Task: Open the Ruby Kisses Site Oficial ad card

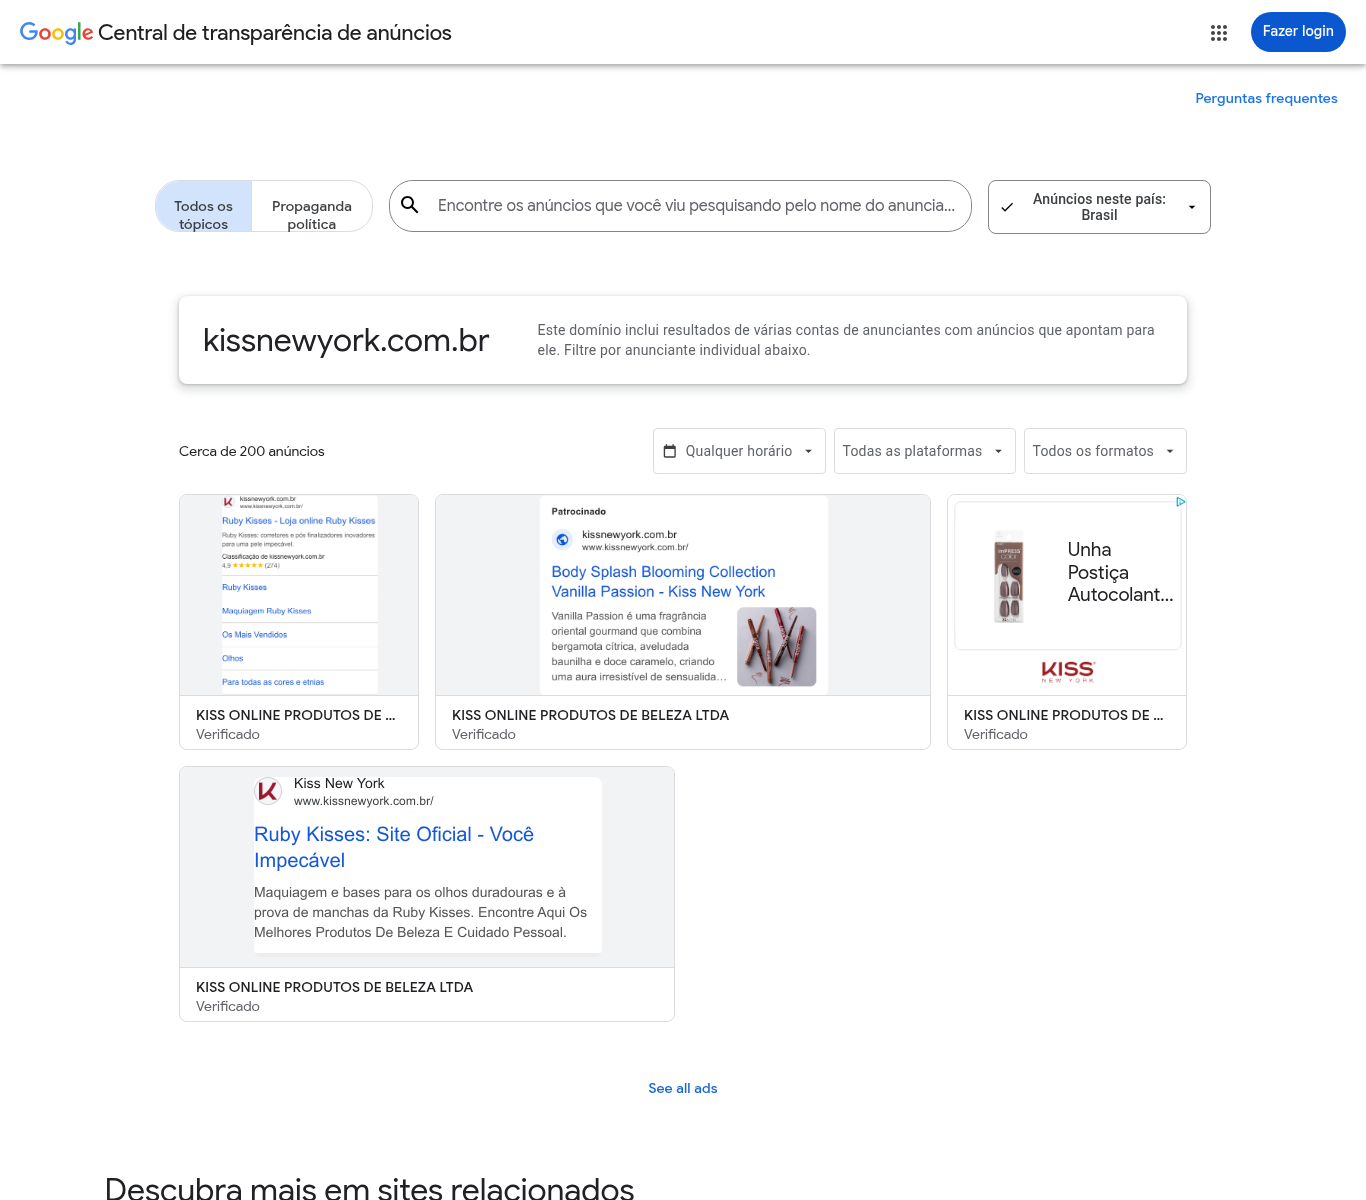Action: click(427, 894)
